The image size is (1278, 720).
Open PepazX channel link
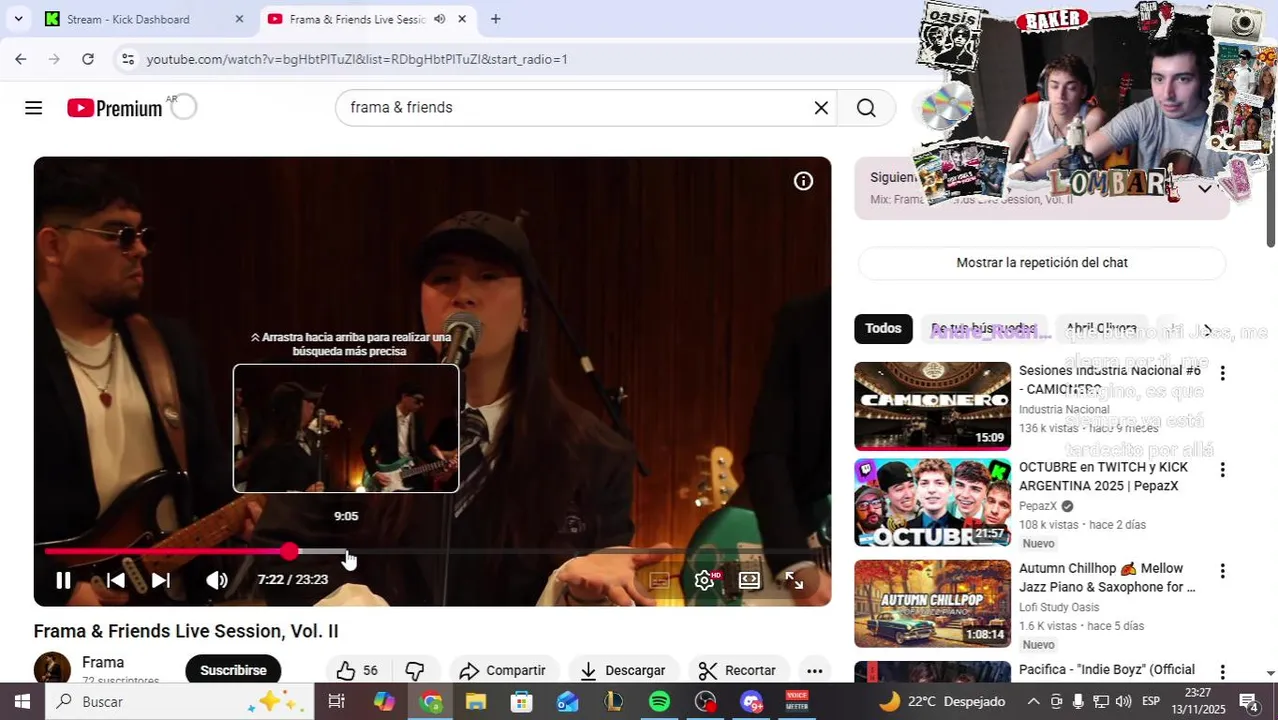pyautogui.click(x=1037, y=506)
